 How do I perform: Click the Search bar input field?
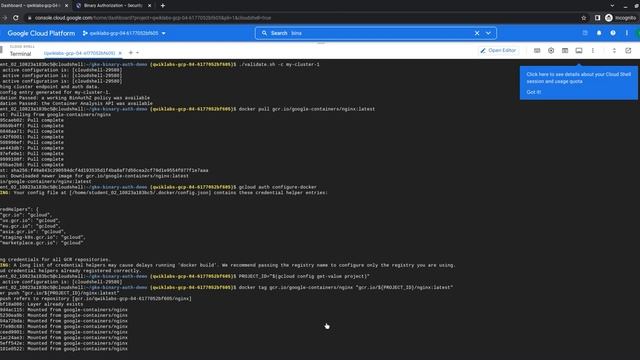376,33
